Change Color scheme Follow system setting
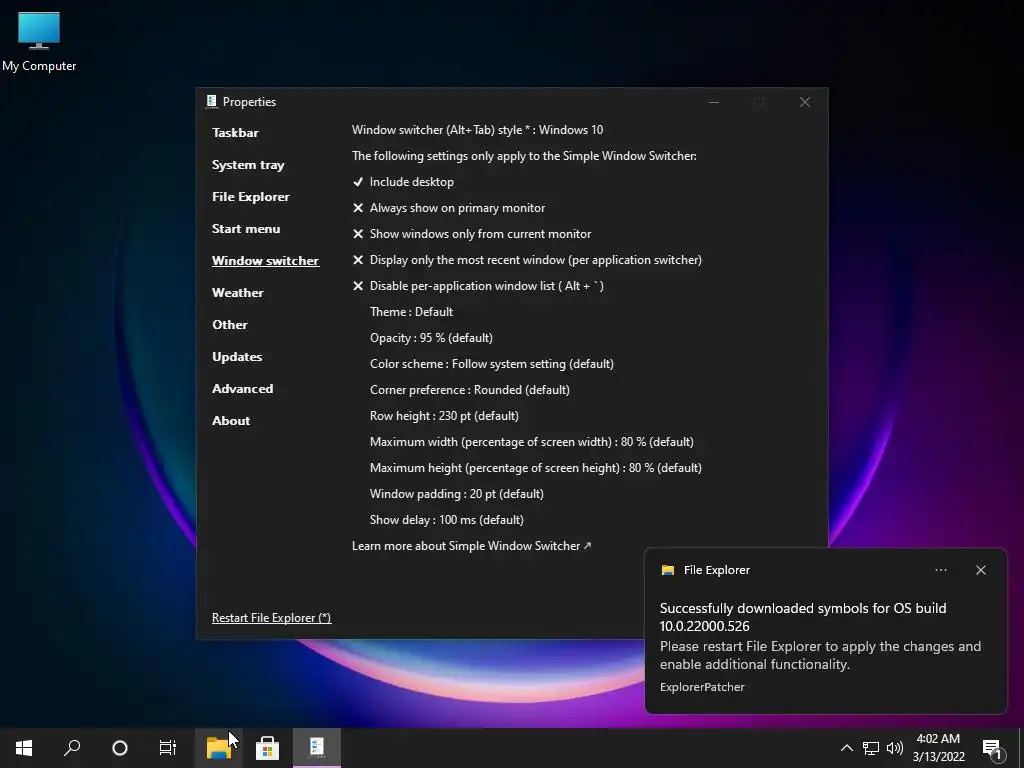This screenshot has width=1024, height=768. (x=492, y=364)
